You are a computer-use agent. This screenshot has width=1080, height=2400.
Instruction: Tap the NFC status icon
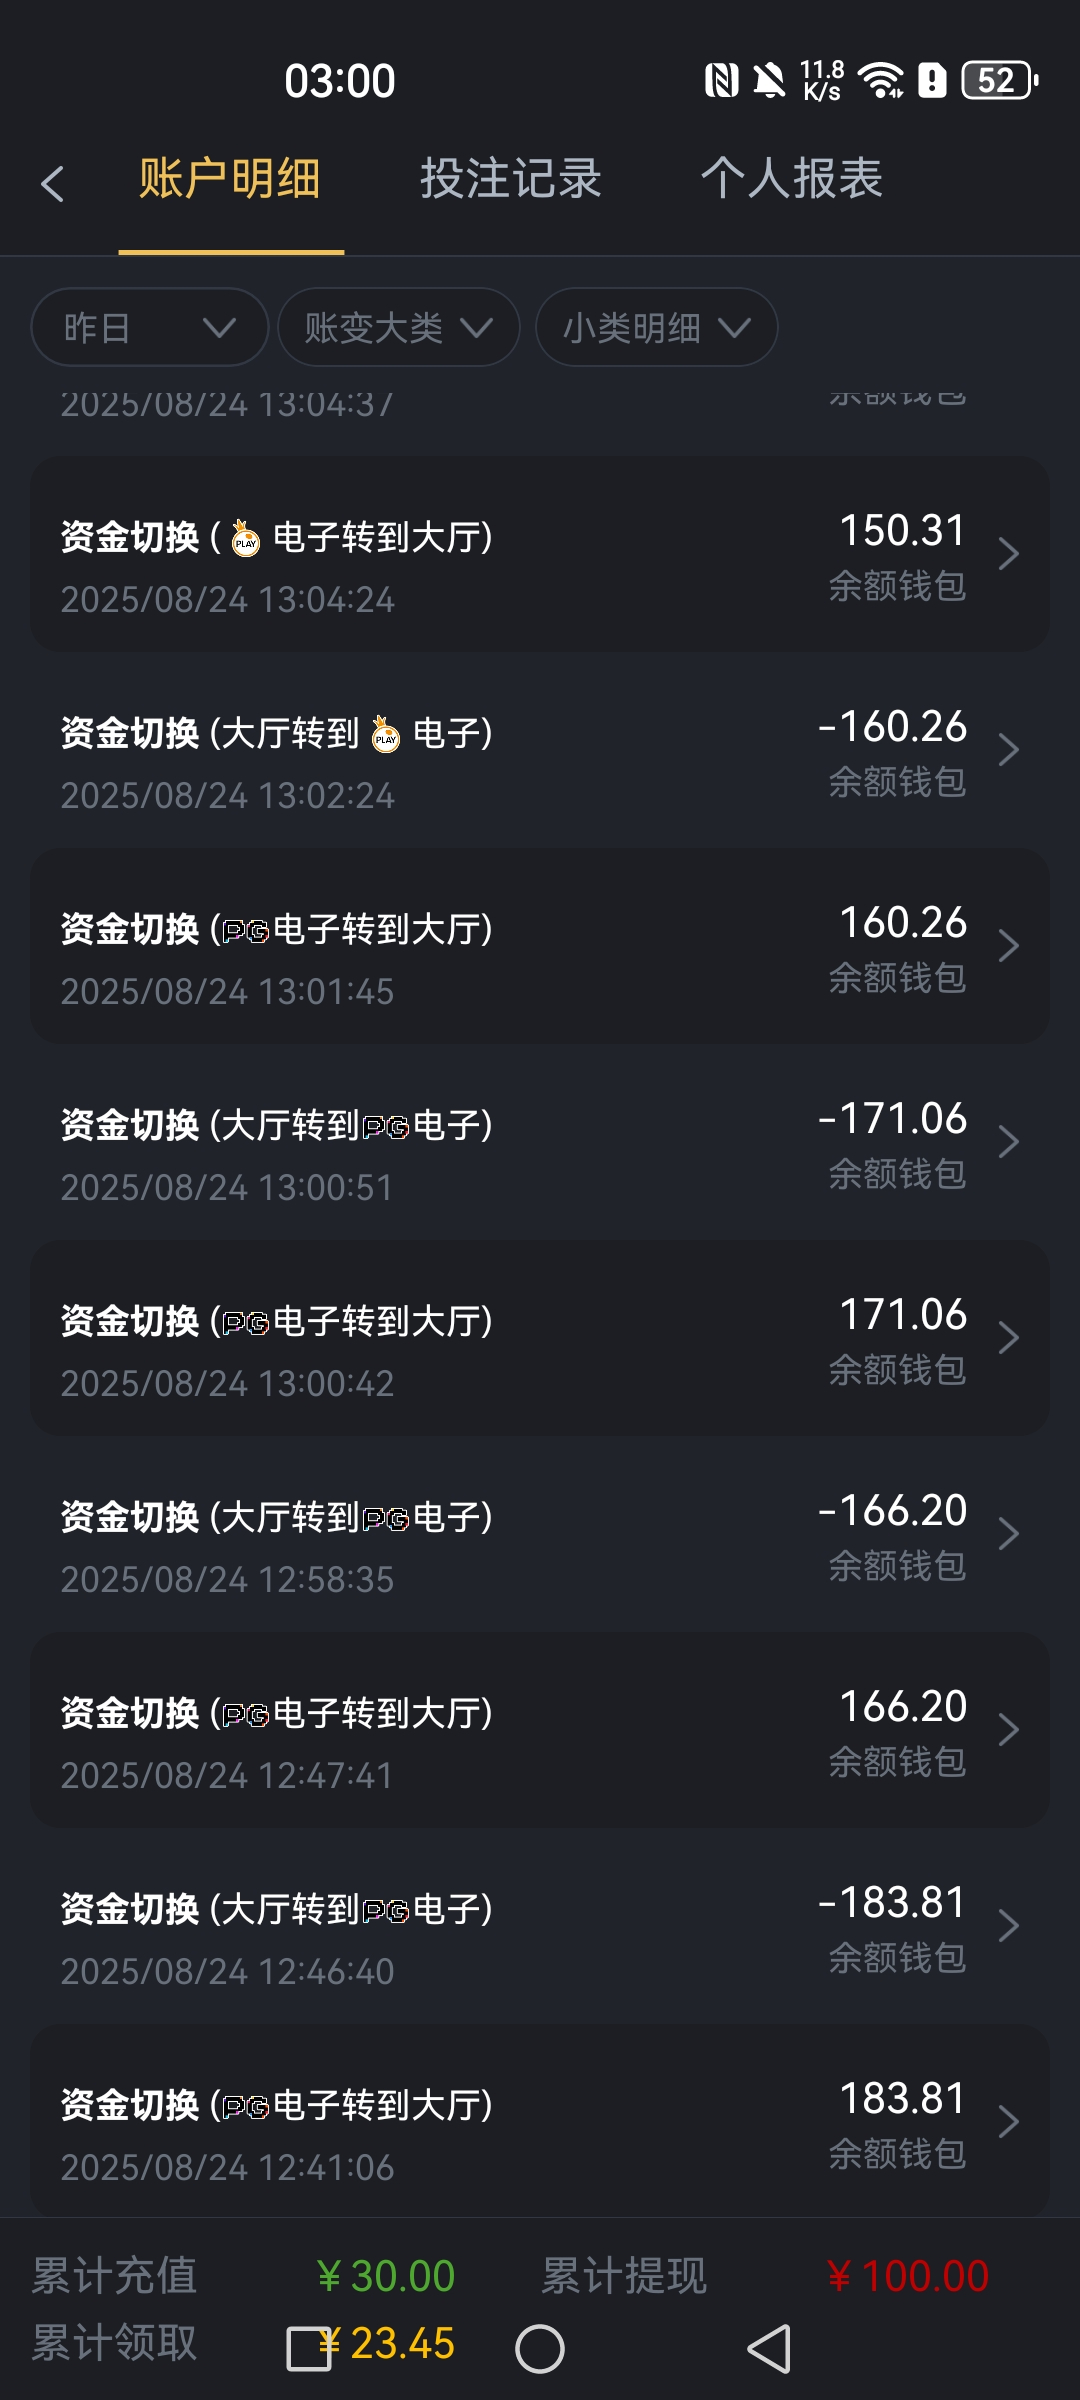coord(721,80)
